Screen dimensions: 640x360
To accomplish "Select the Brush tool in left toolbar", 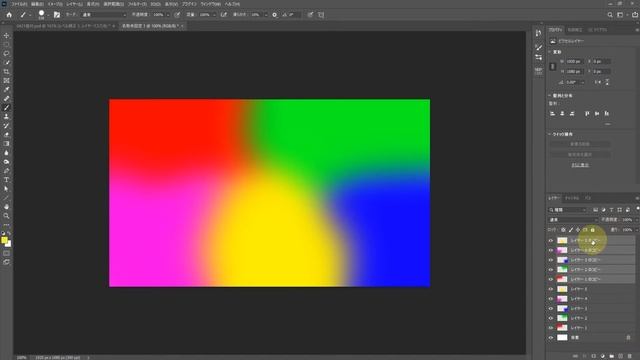I will tap(6, 108).
